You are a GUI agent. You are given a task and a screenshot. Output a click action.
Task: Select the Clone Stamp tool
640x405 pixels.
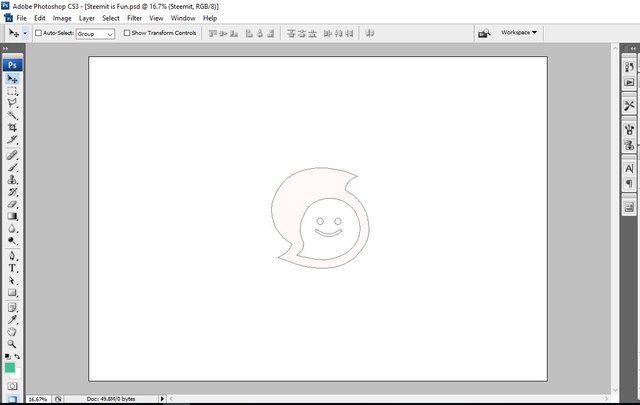(12, 180)
